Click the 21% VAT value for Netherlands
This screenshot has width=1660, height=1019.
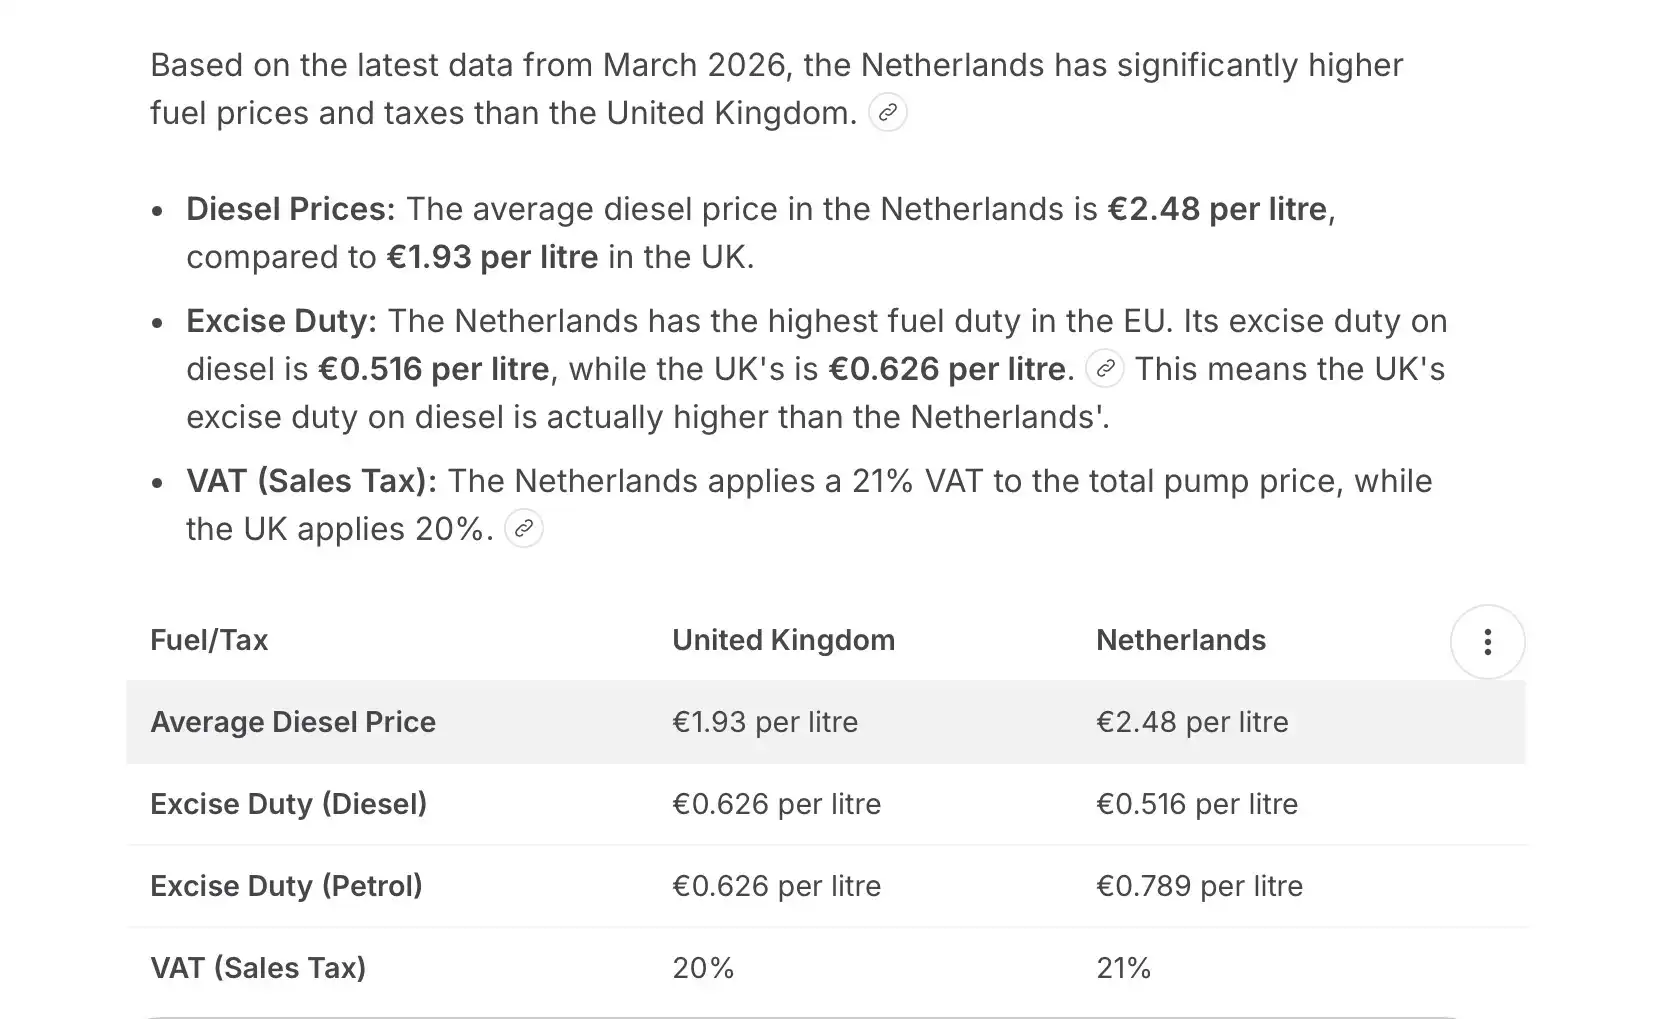(x=1124, y=967)
